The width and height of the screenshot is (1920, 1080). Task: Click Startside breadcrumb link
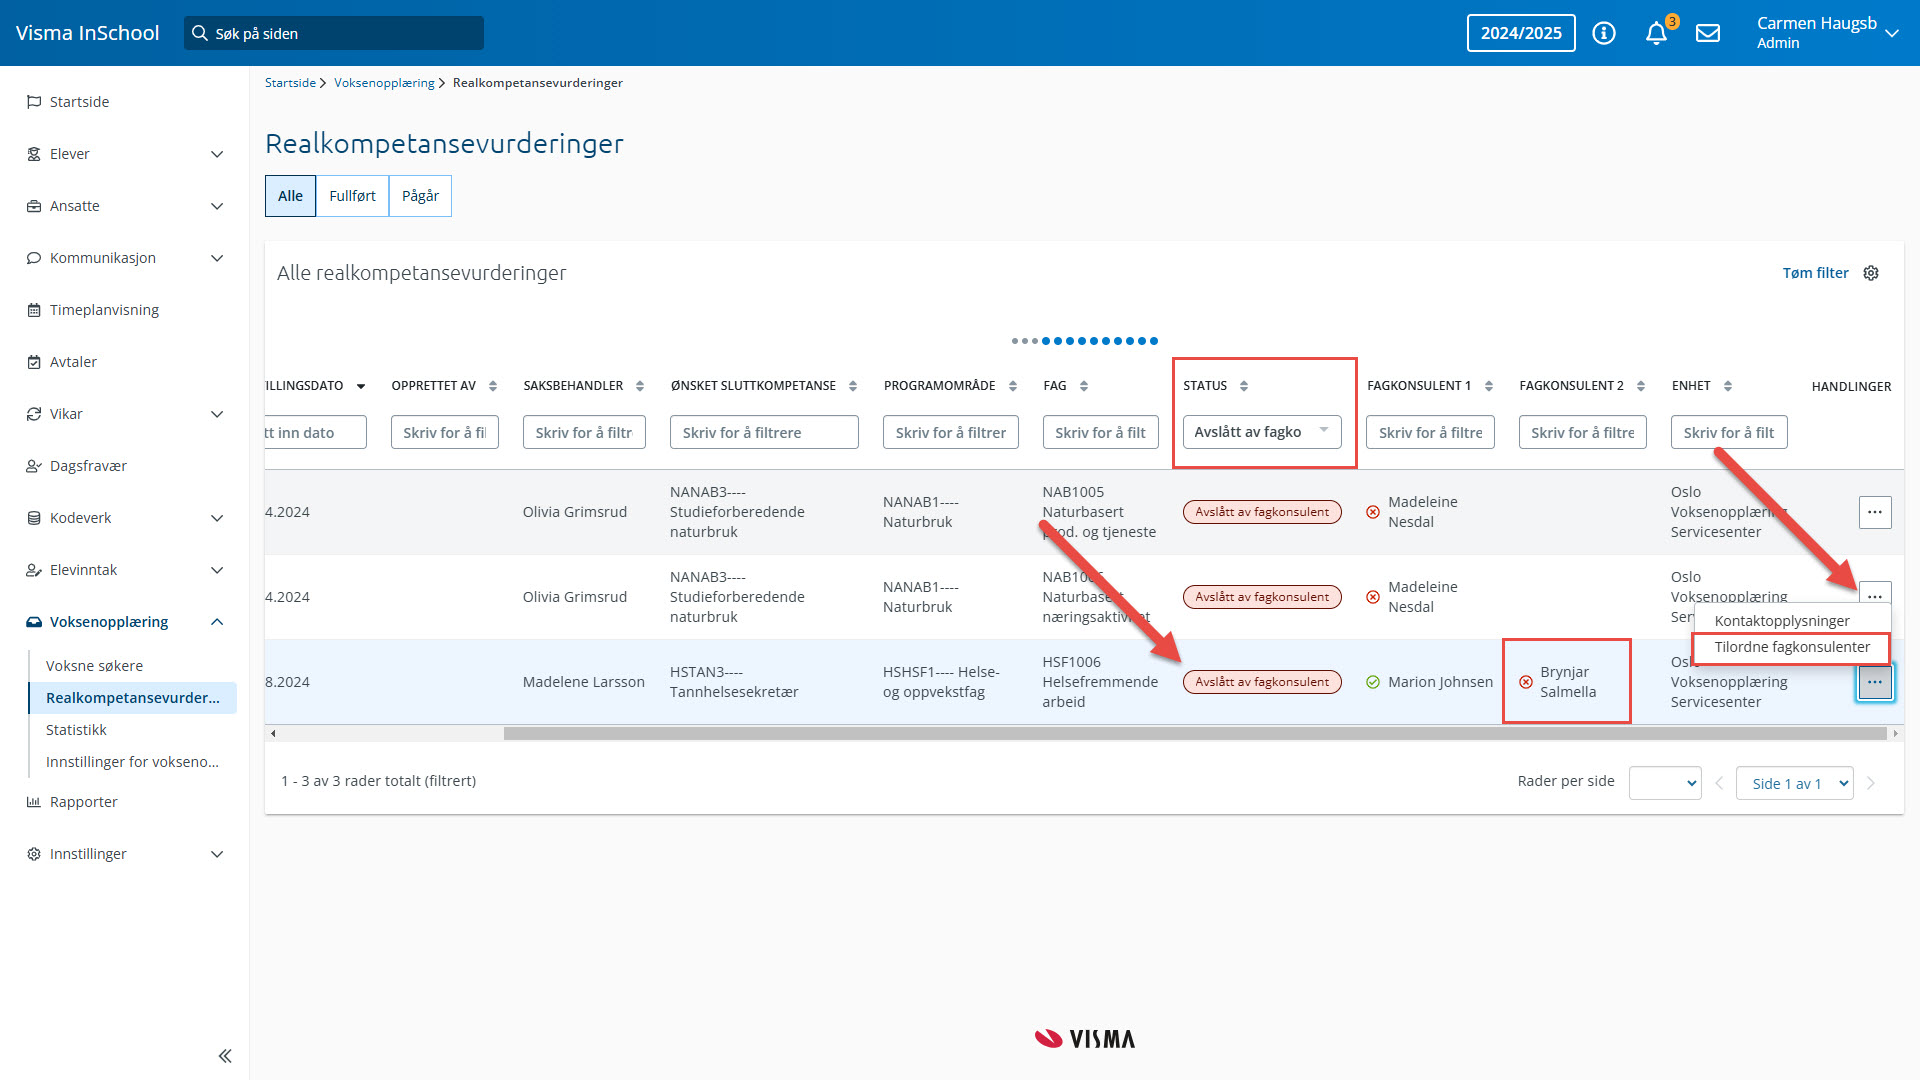[290, 83]
